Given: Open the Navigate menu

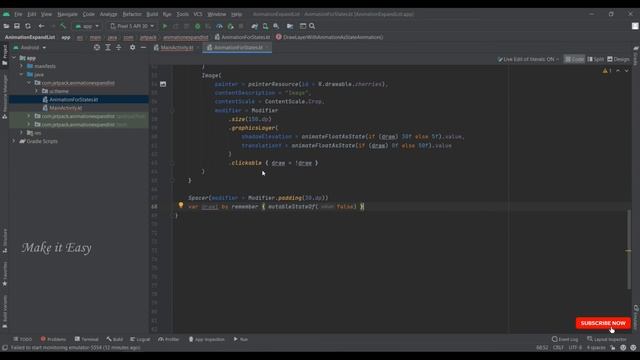Looking at the screenshot, I should click(67, 14).
